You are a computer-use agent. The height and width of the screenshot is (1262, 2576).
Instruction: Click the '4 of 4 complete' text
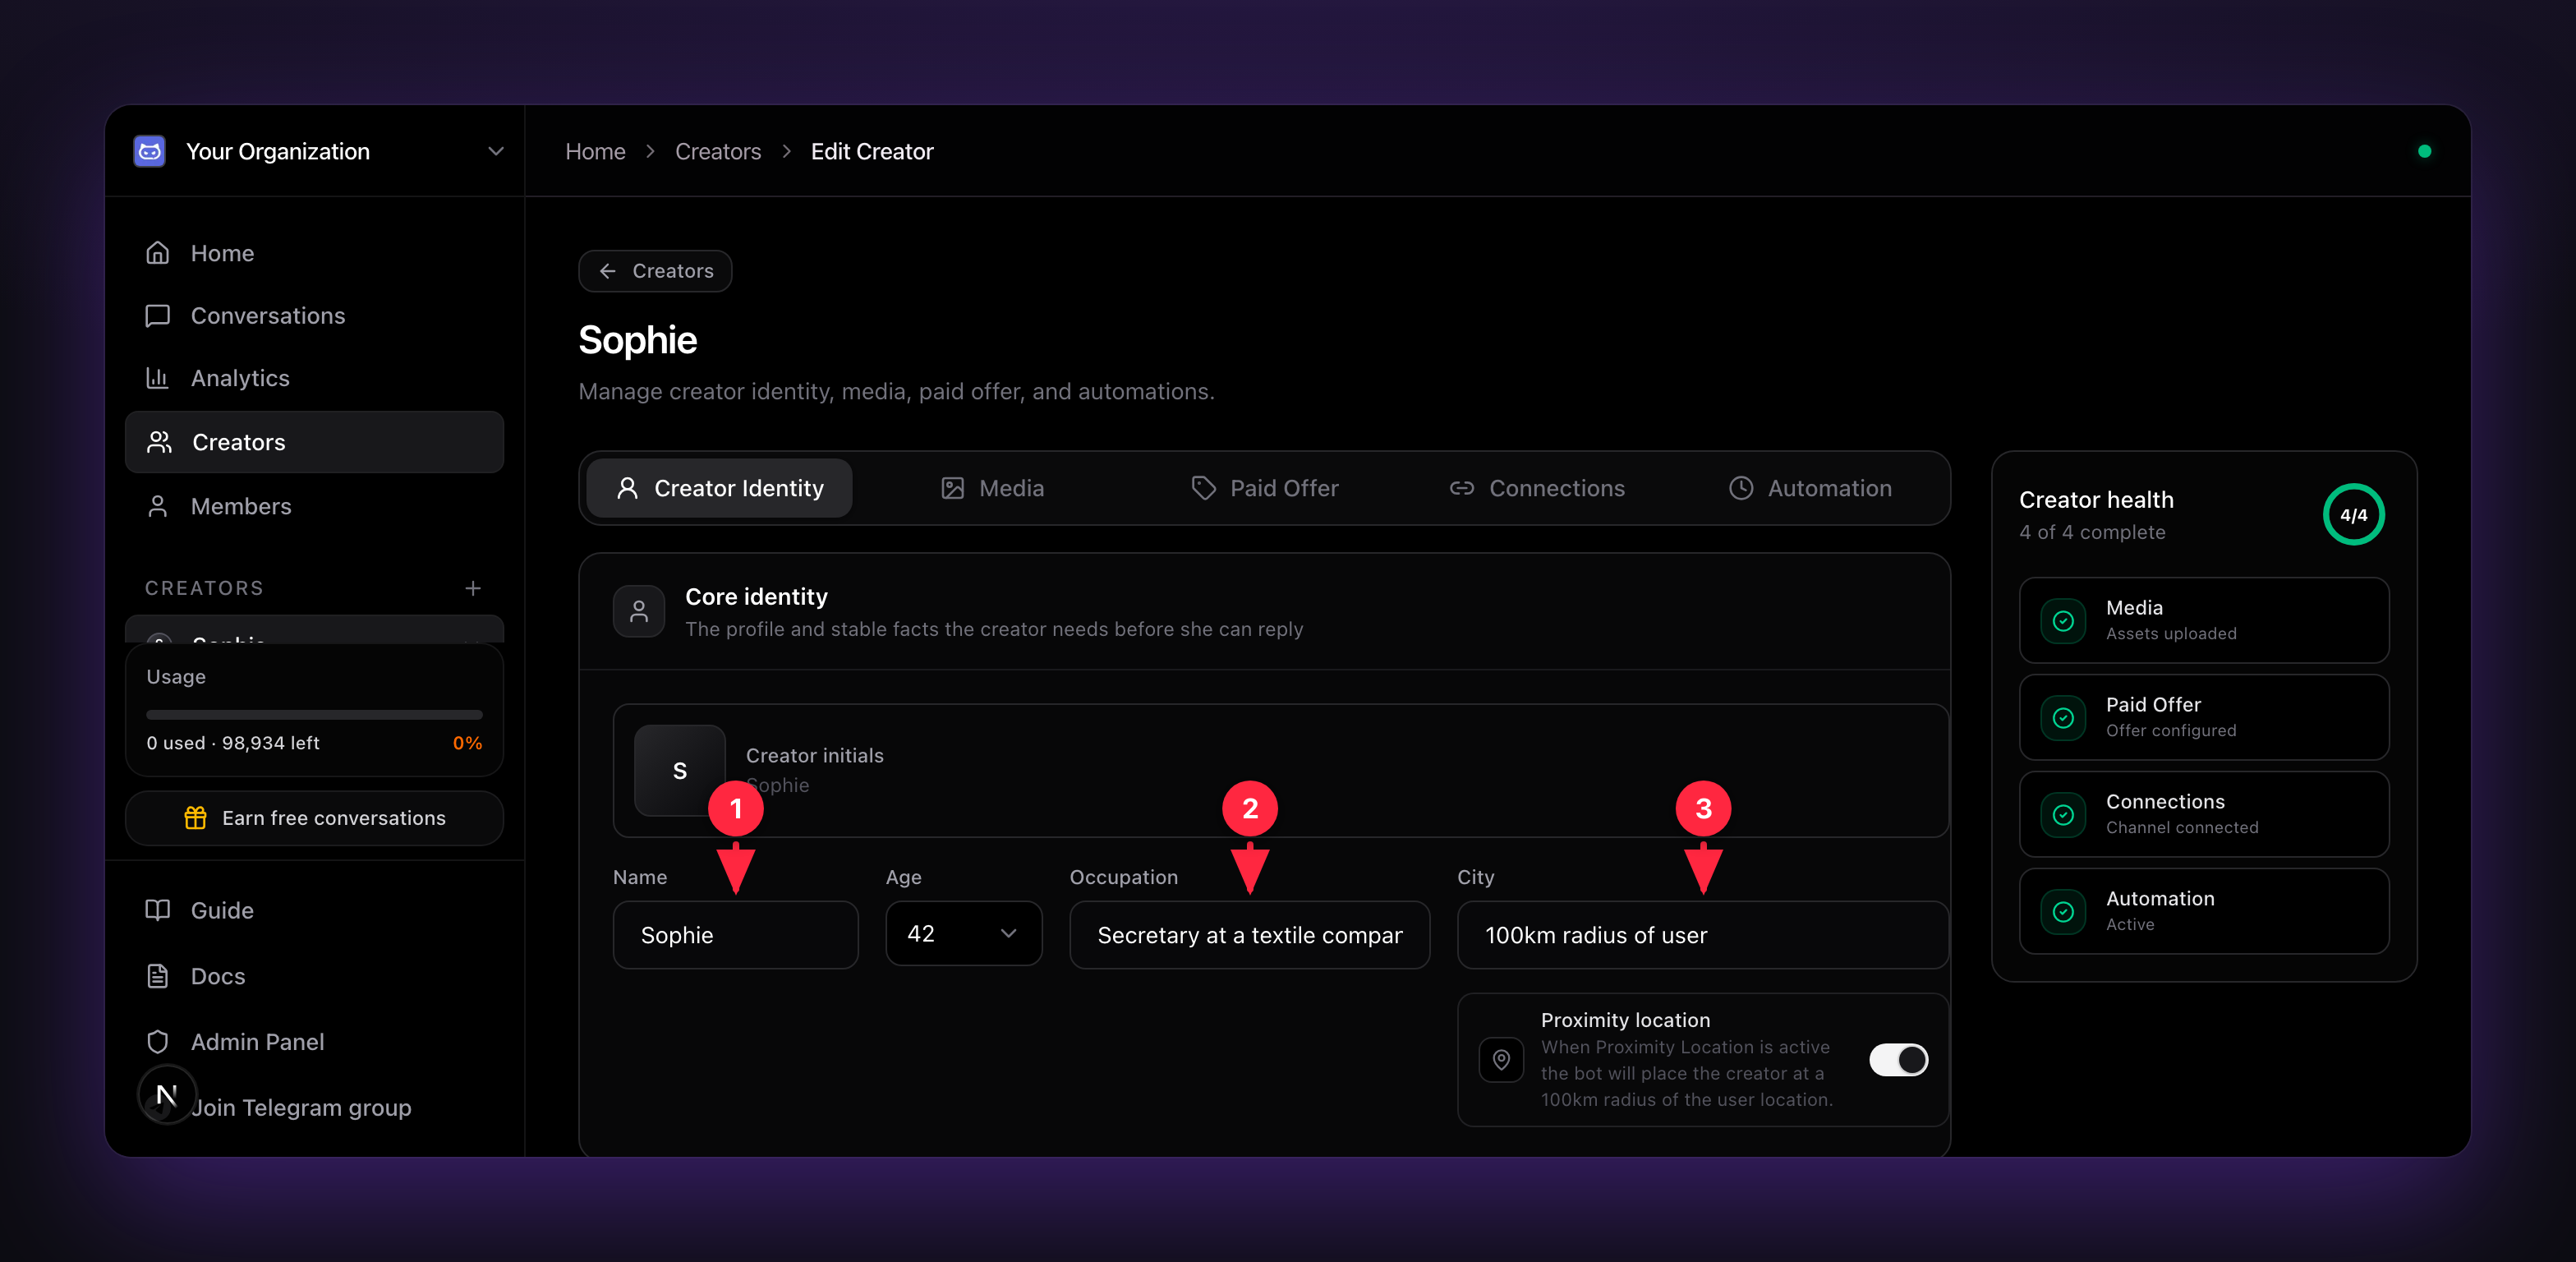(x=2092, y=532)
